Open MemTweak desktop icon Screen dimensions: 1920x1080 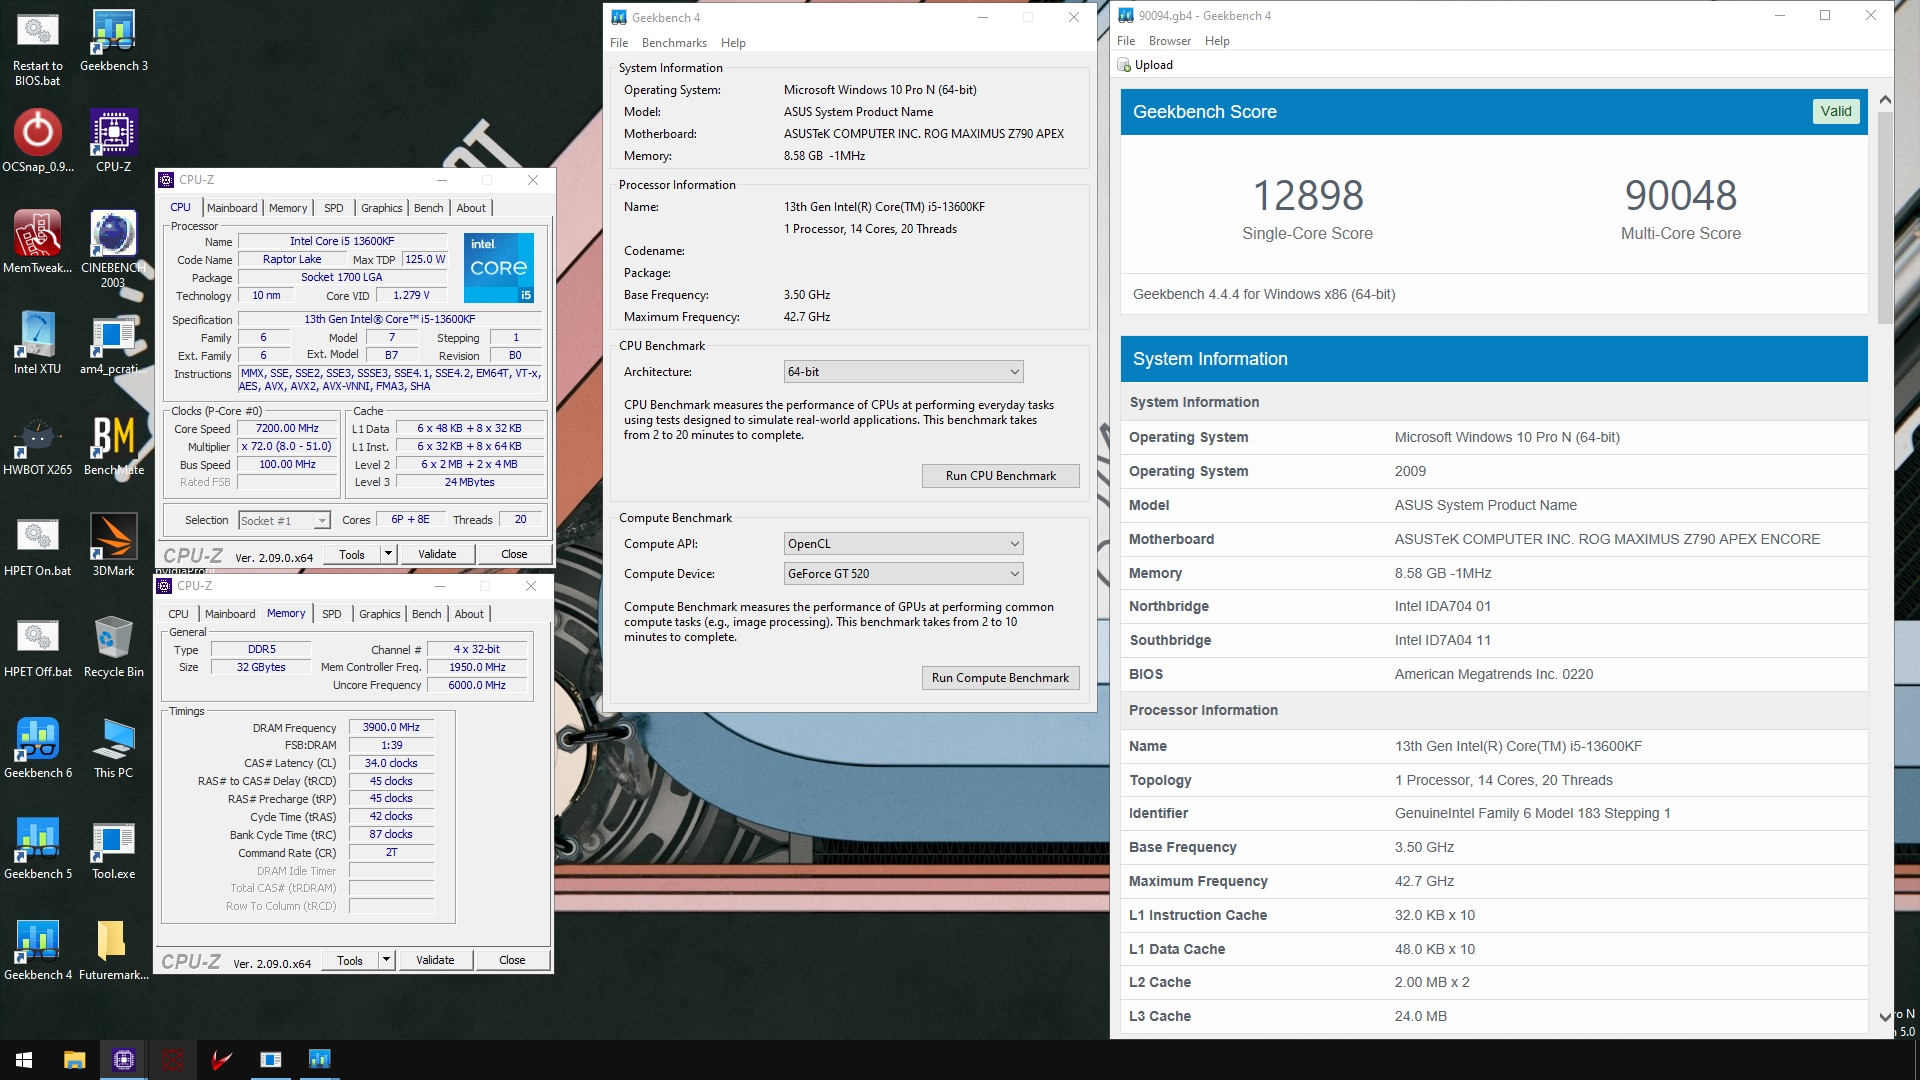tap(37, 242)
